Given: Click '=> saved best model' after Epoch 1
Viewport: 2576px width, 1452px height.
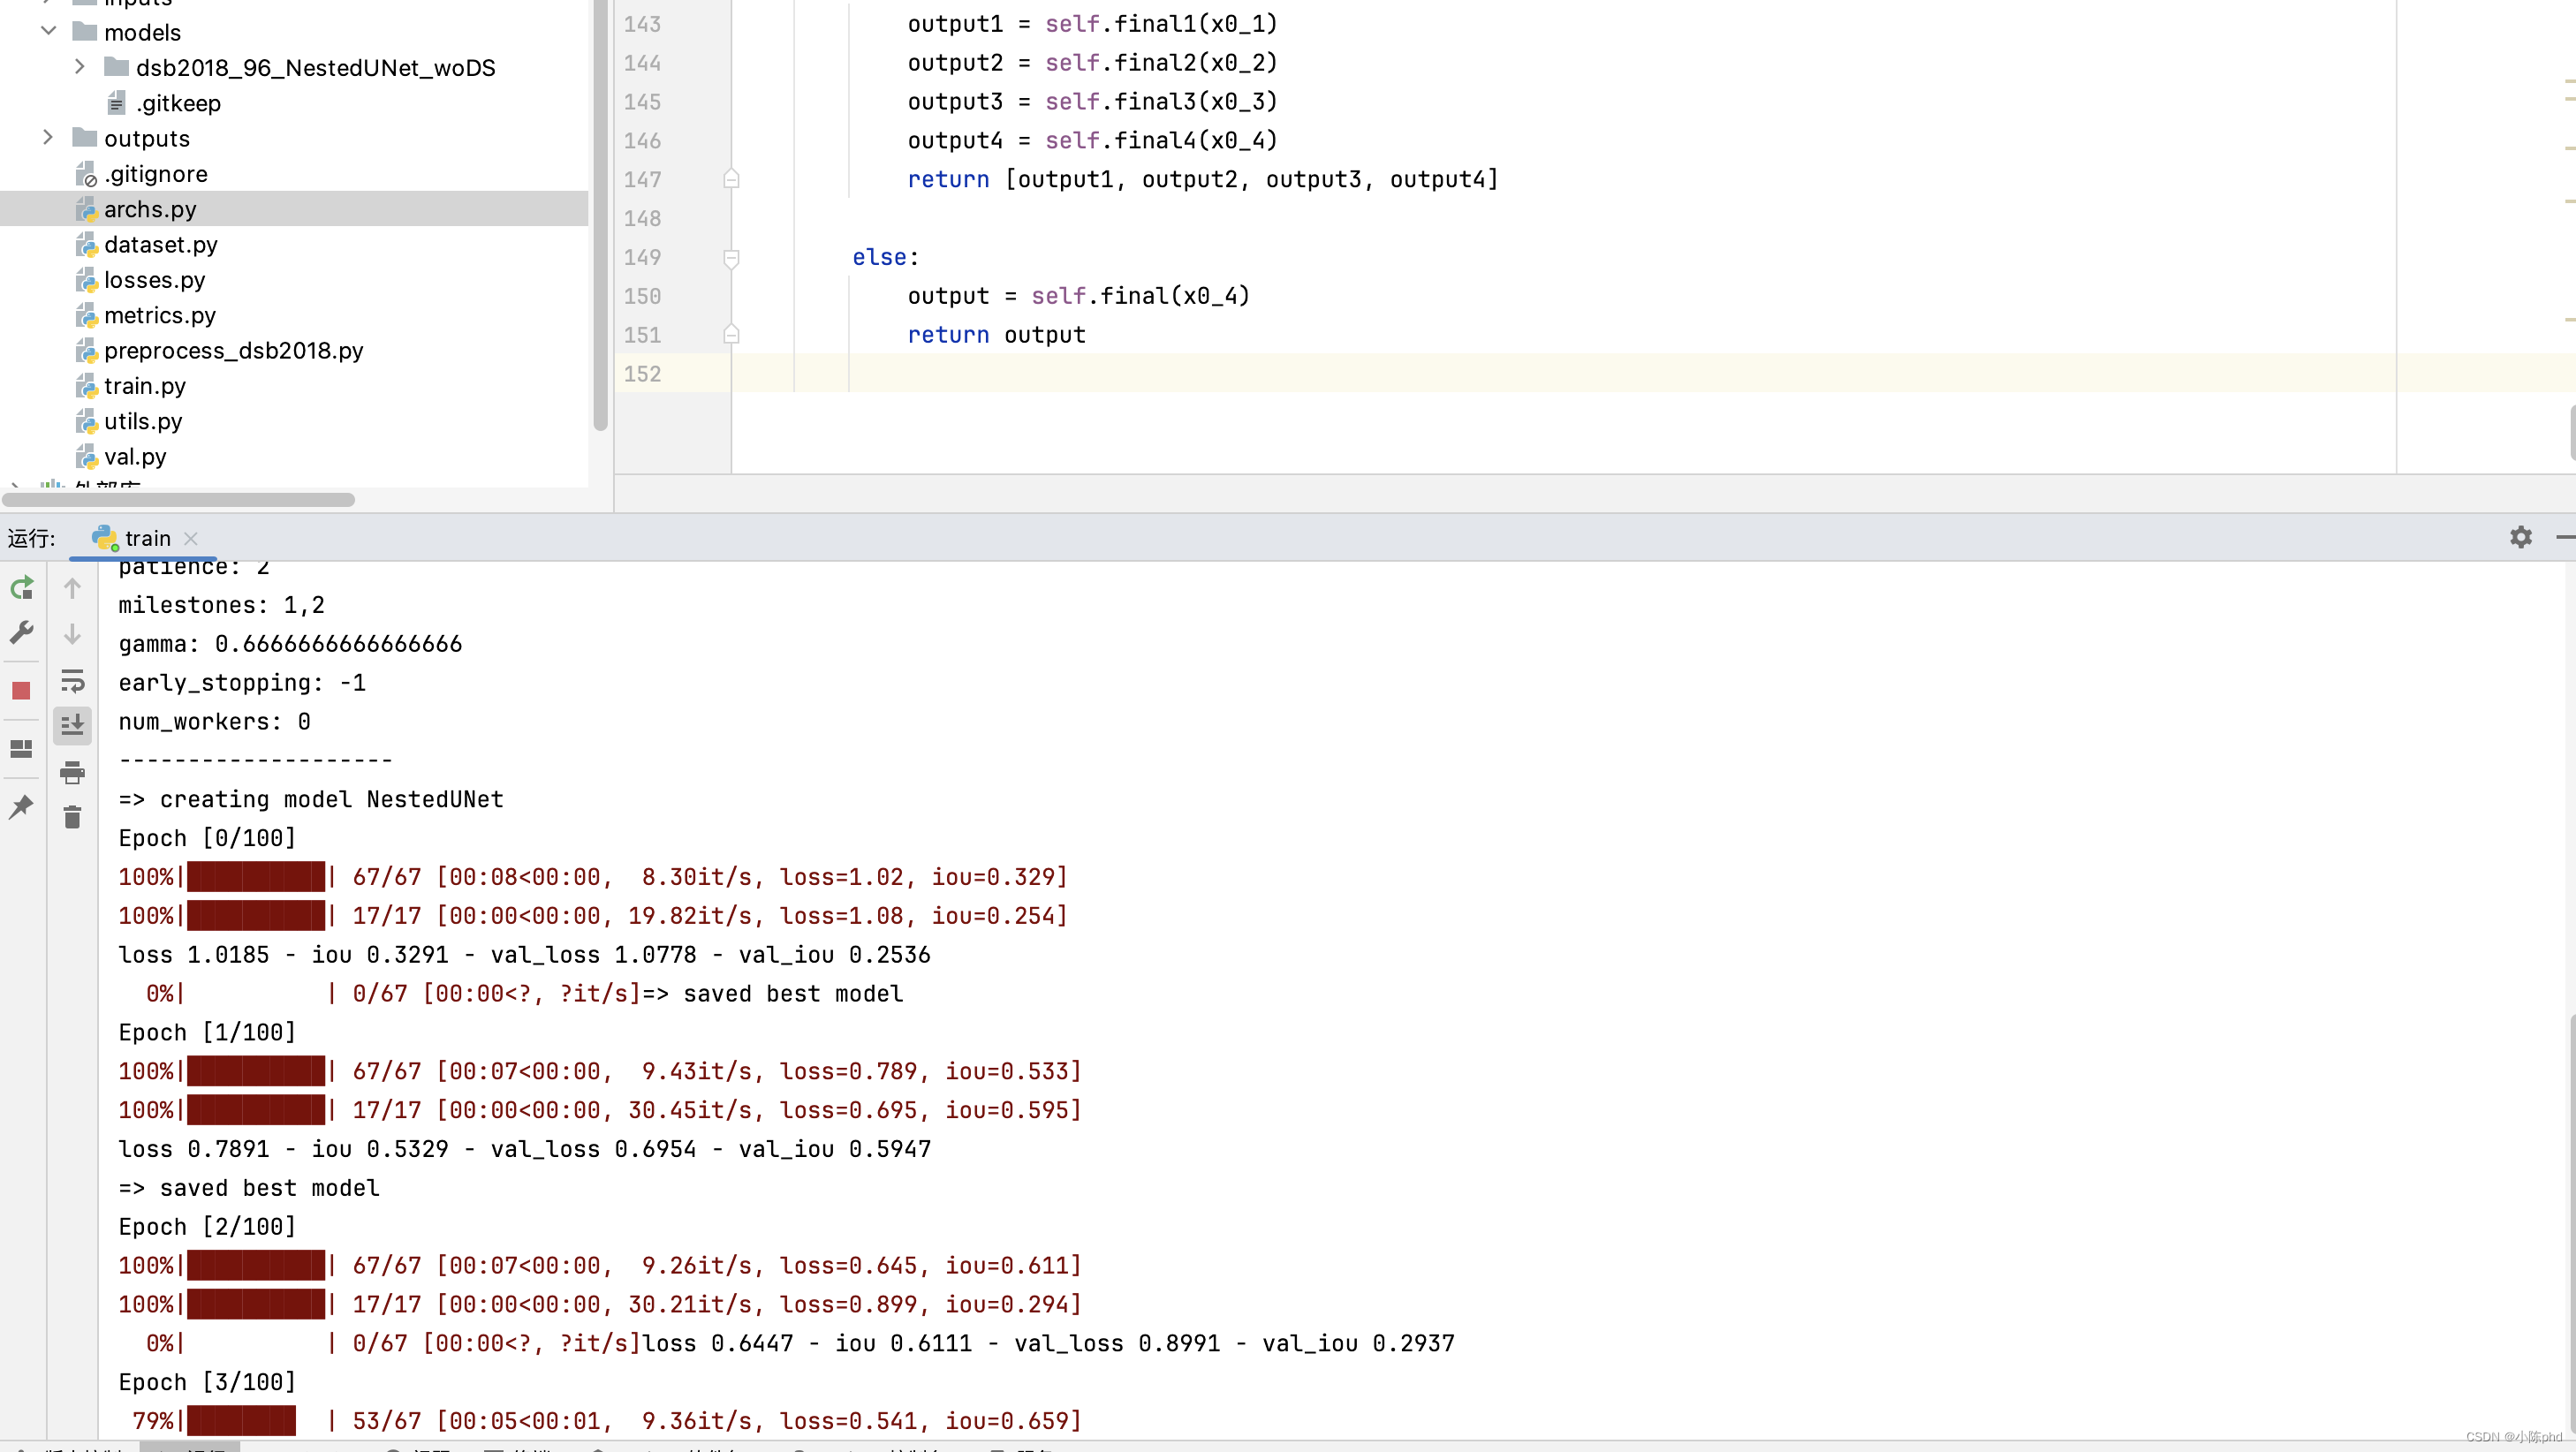Looking at the screenshot, I should coord(249,1188).
